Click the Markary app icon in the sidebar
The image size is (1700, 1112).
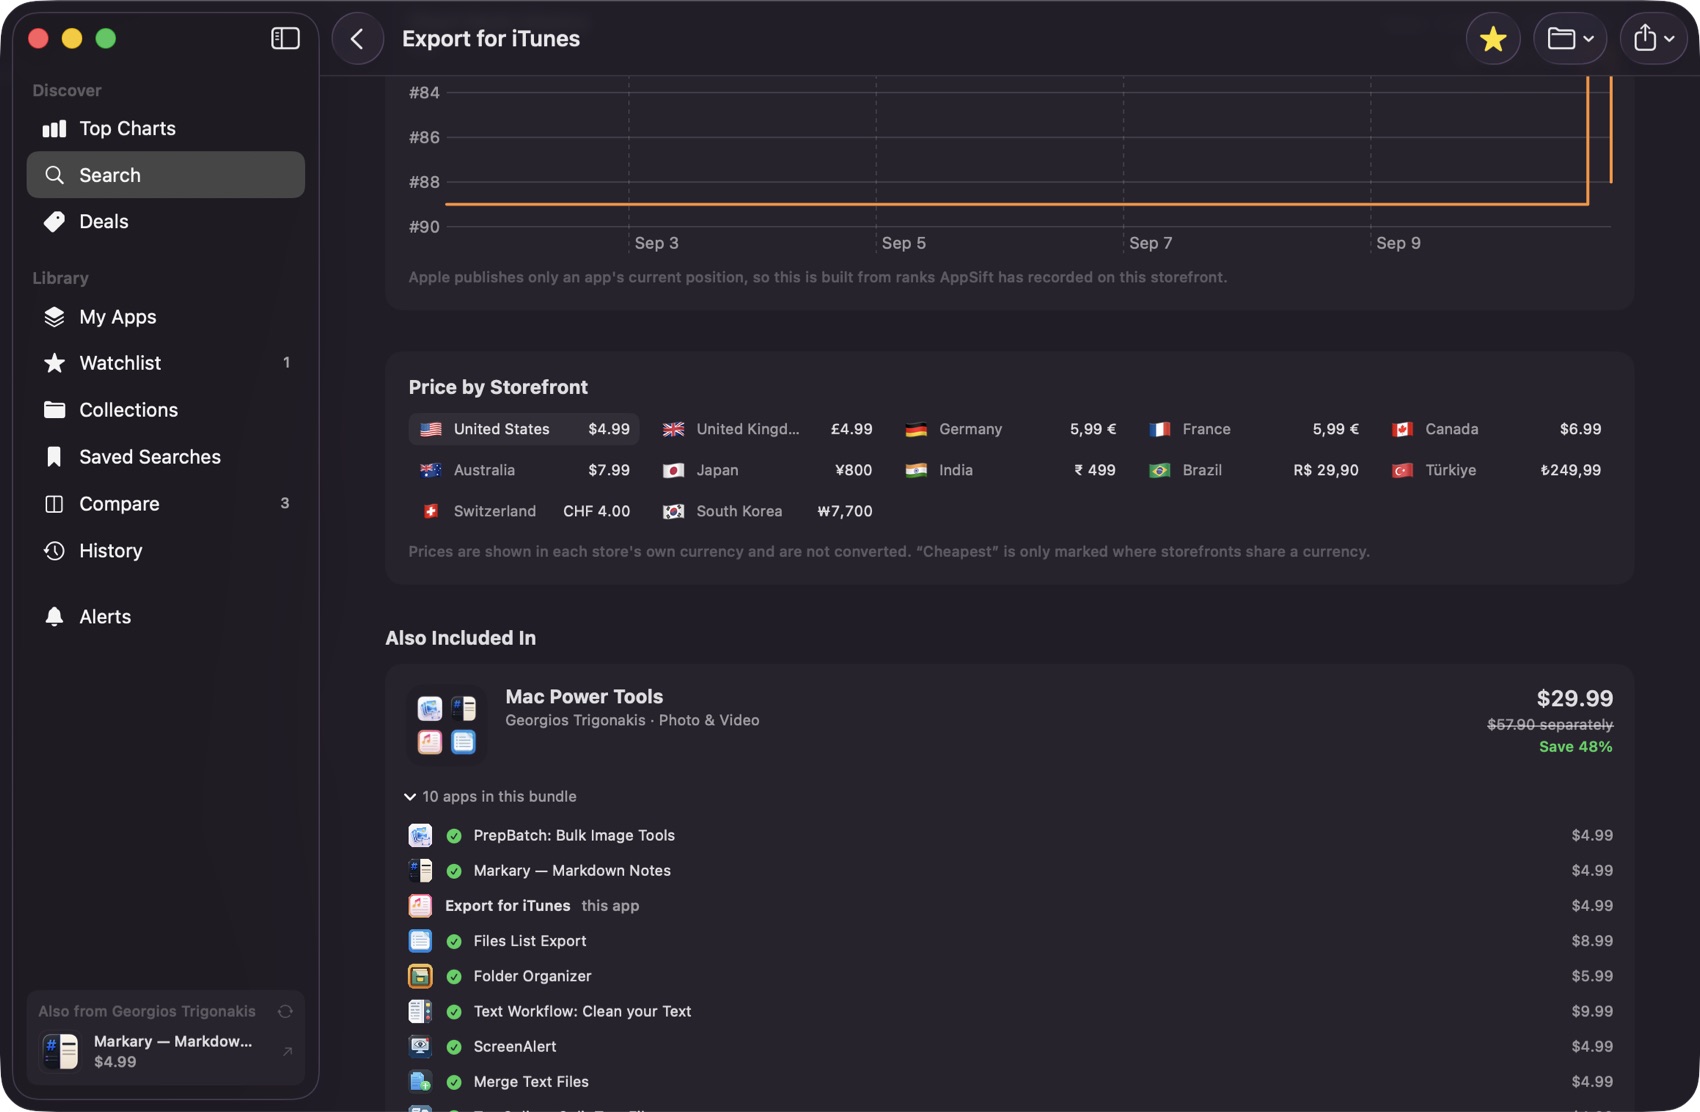[x=60, y=1051]
